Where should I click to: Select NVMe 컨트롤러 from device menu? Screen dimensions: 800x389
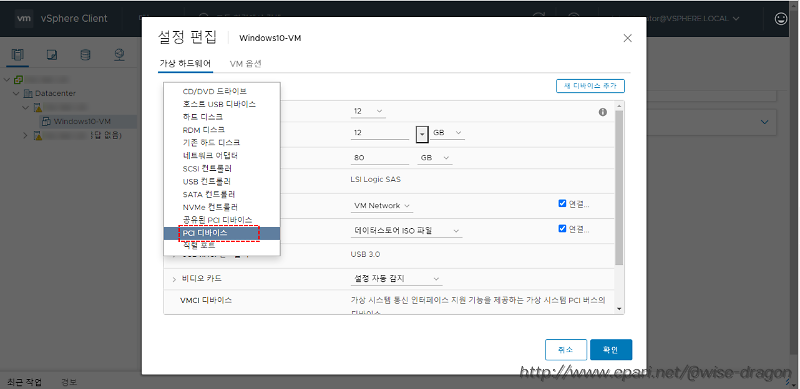pos(221,207)
